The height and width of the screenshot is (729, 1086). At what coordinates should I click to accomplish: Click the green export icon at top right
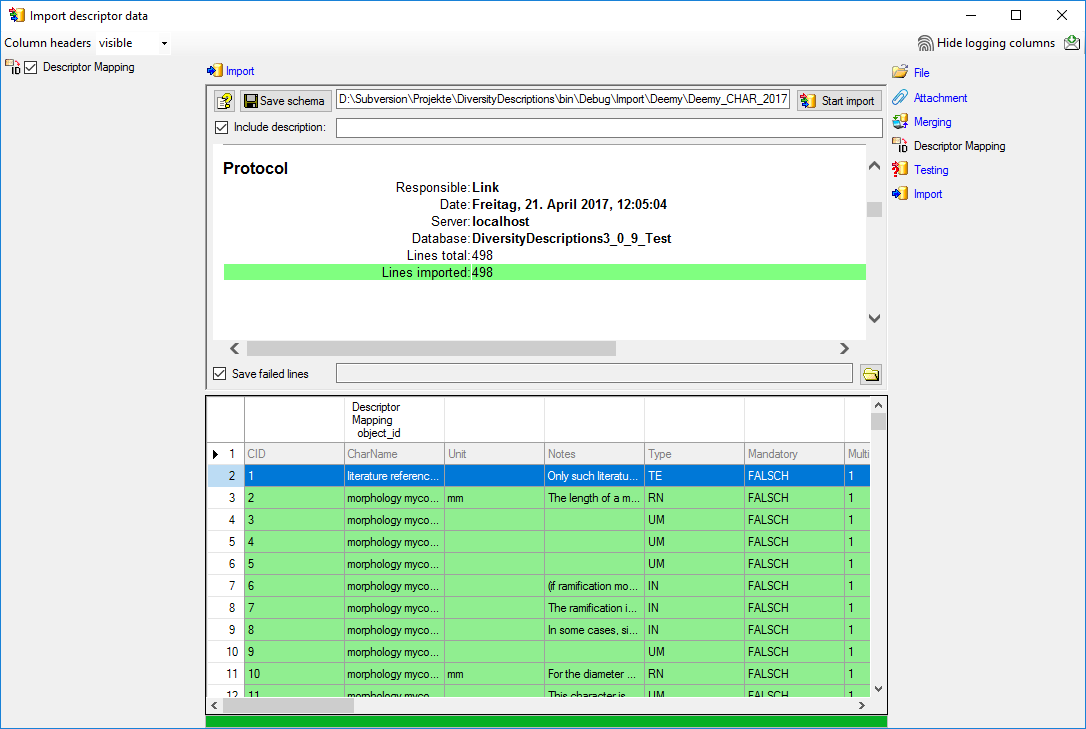click(1072, 43)
